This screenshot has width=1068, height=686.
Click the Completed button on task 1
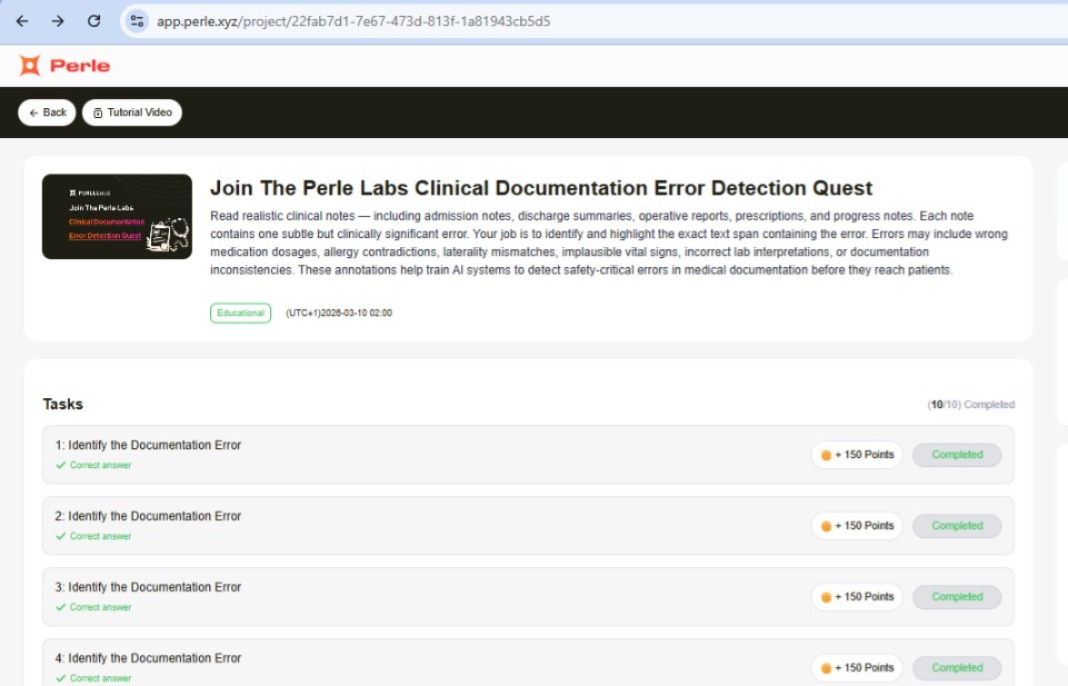(957, 455)
